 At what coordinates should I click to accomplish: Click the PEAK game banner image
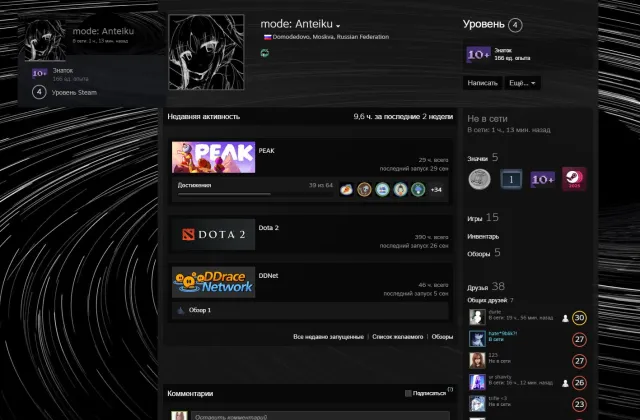[x=213, y=158]
